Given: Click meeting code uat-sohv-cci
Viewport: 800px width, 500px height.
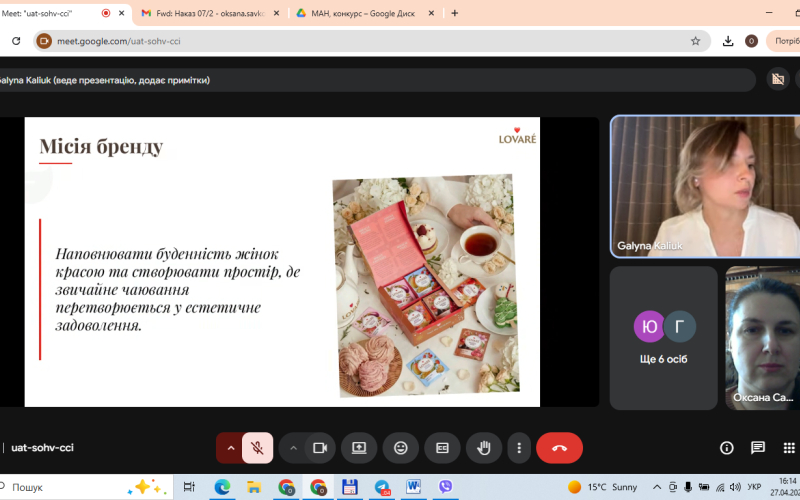Looking at the screenshot, I should pos(42,448).
